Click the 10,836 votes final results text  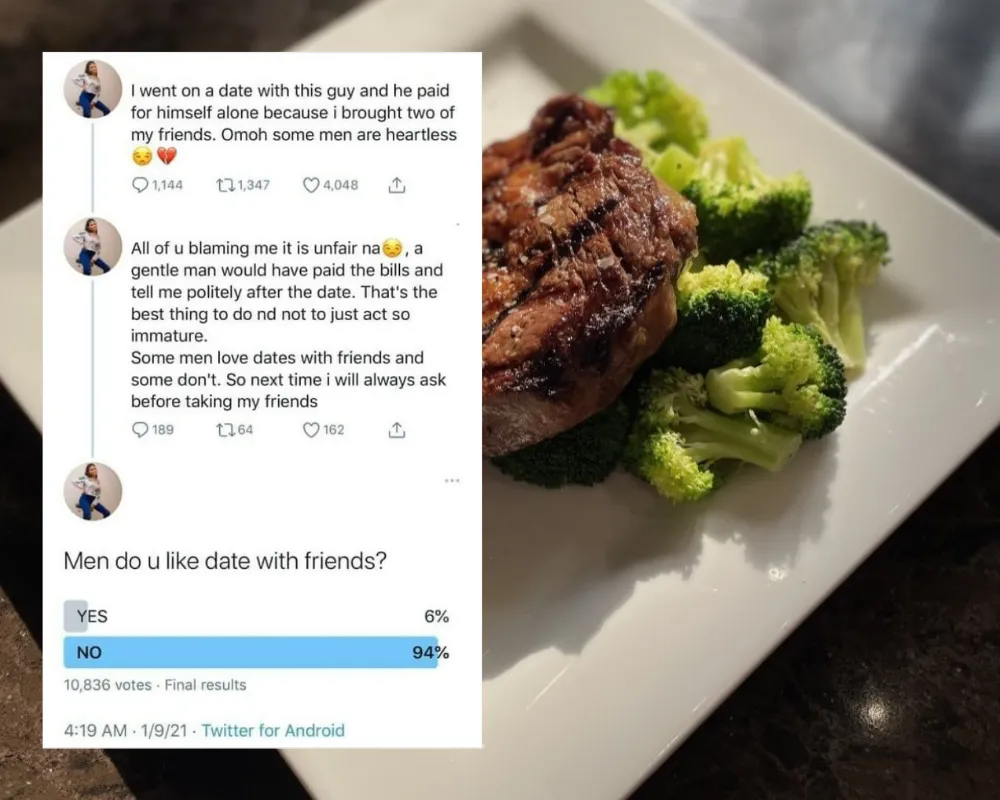(x=155, y=685)
